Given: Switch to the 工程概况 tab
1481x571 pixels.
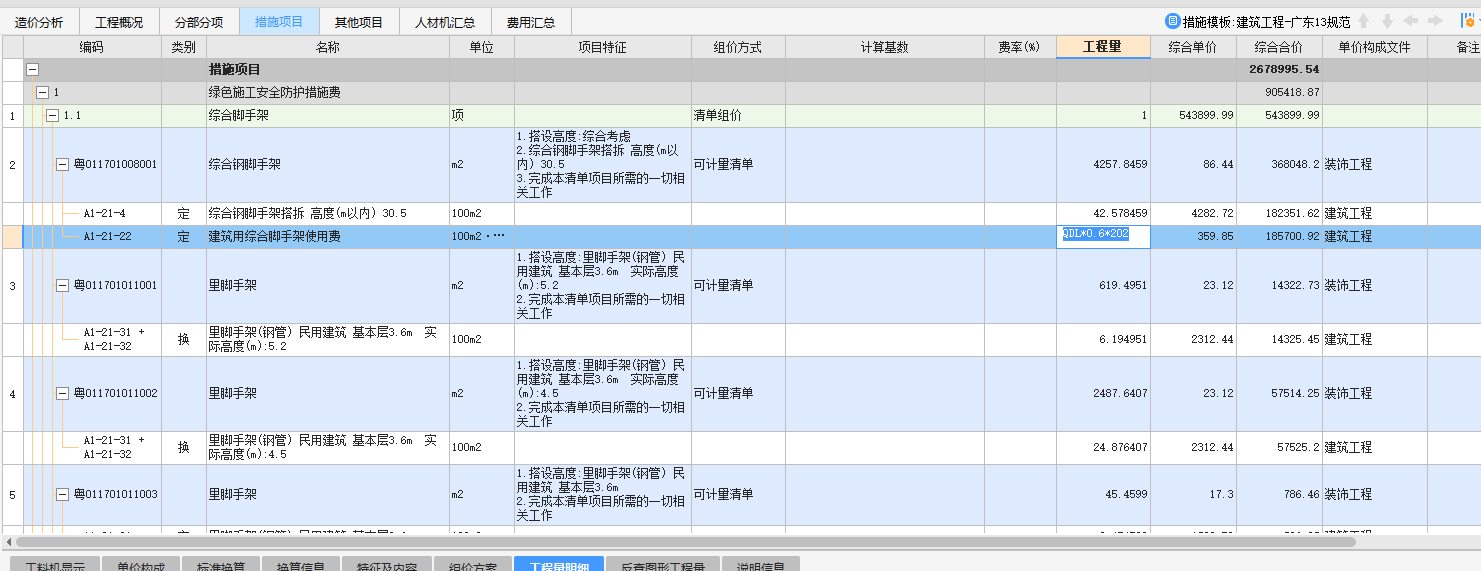Looking at the screenshot, I should coord(119,22).
